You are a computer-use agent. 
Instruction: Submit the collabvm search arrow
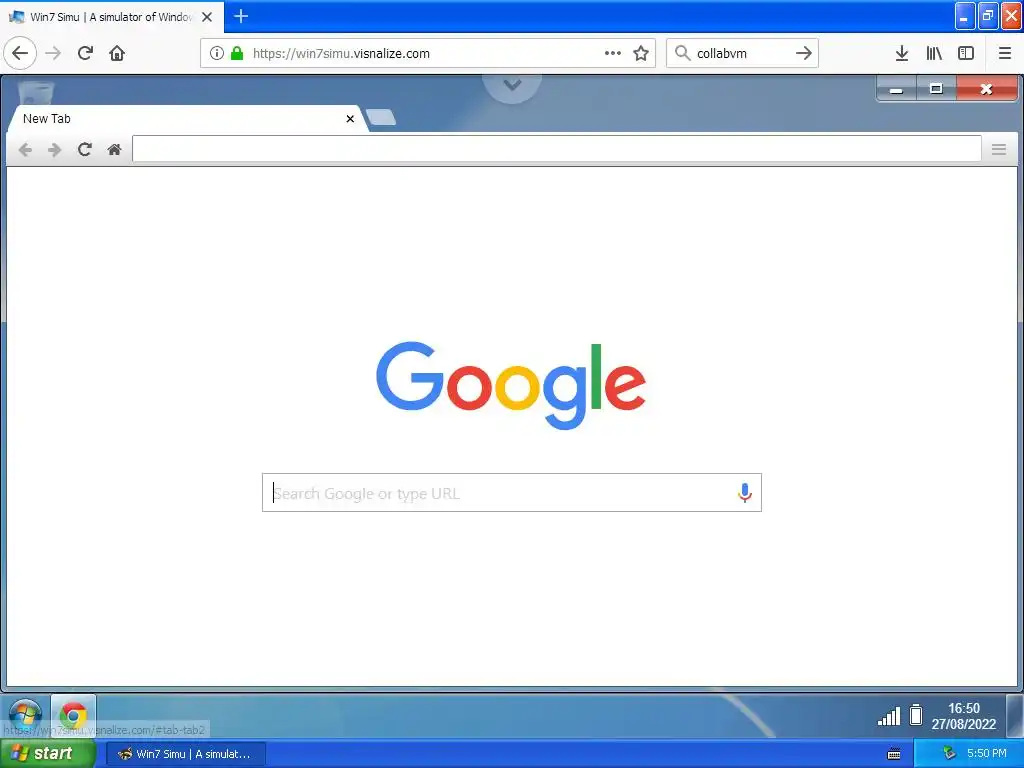pos(804,53)
